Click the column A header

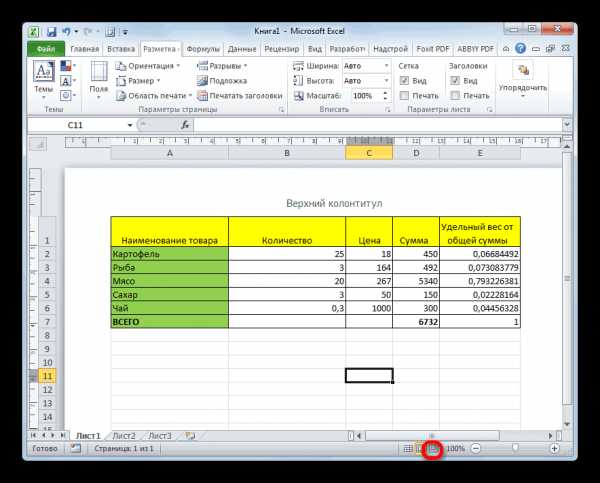pos(170,153)
